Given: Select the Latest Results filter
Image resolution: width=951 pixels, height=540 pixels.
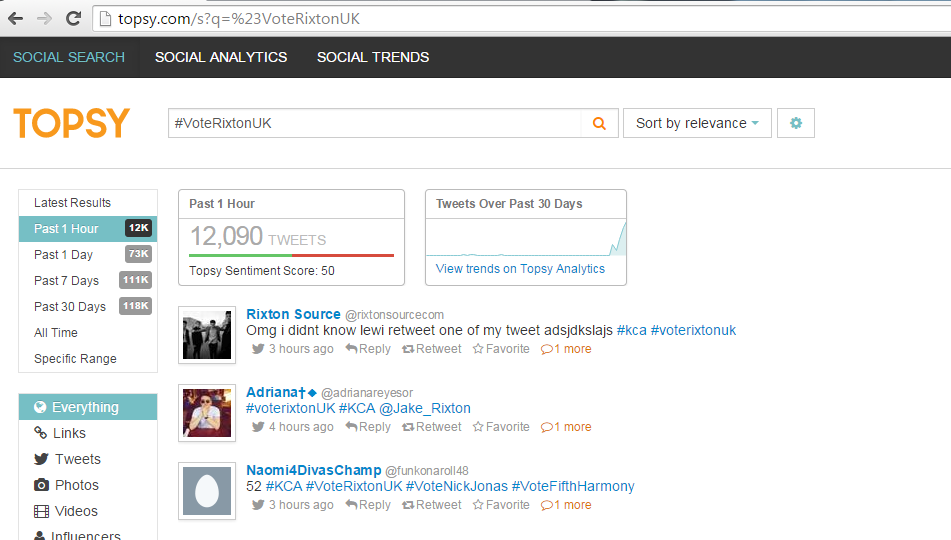Looking at the screenshot, I should [x=88, y=203].
